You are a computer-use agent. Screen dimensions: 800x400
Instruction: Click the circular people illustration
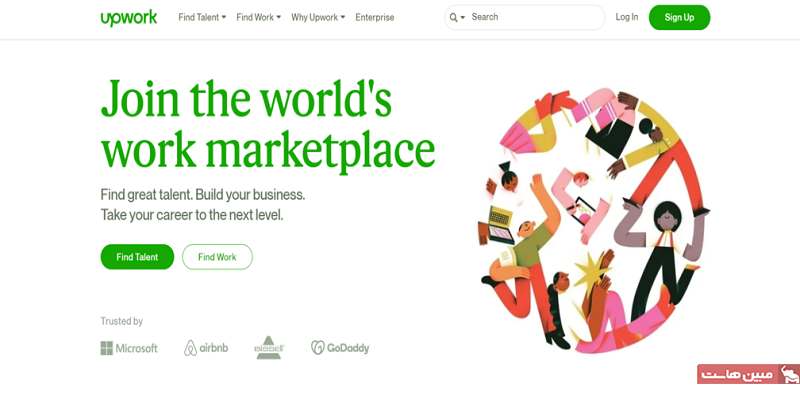(592, 220)
